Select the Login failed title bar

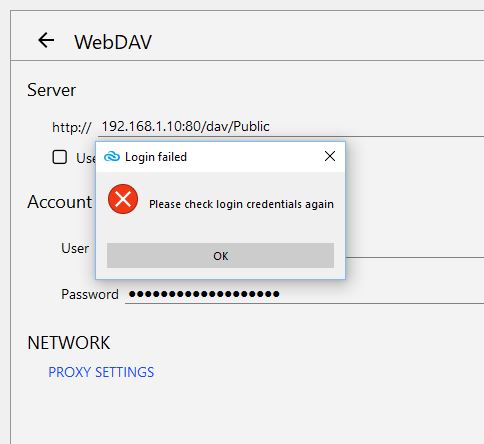pyautogui.click(x=220, y=157)
